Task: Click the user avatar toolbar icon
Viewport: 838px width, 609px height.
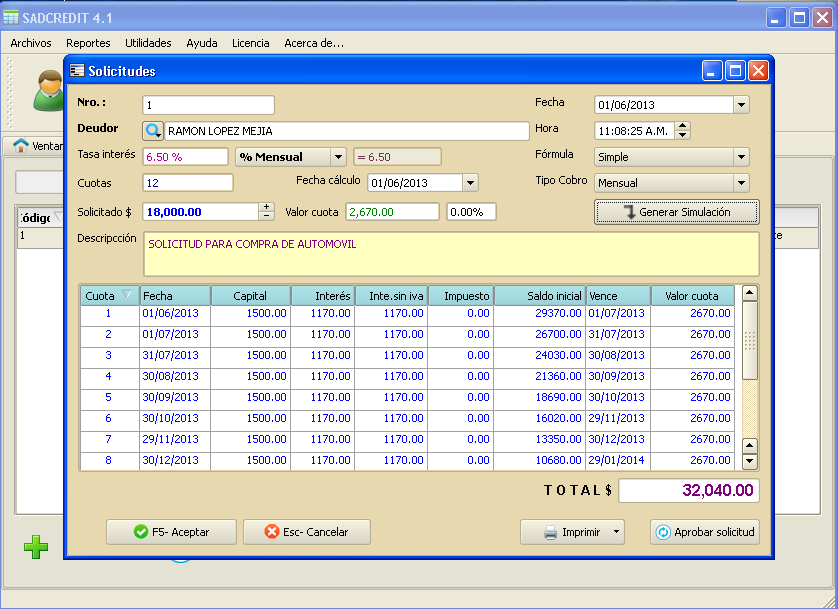Action: (x=48, y=93)
